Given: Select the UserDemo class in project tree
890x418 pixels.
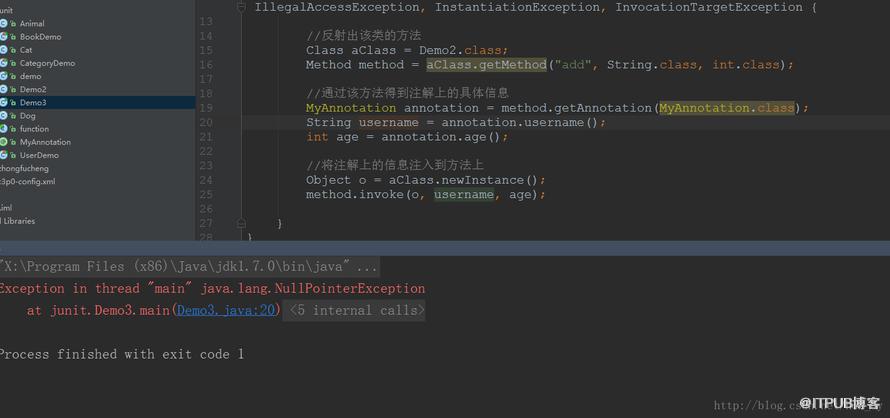Looking at the screenshot, I should tap(39, 155).
